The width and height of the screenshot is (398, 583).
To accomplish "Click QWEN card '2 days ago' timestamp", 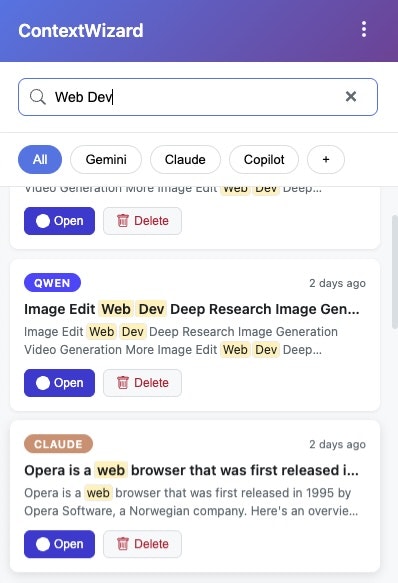I will 337,283.
